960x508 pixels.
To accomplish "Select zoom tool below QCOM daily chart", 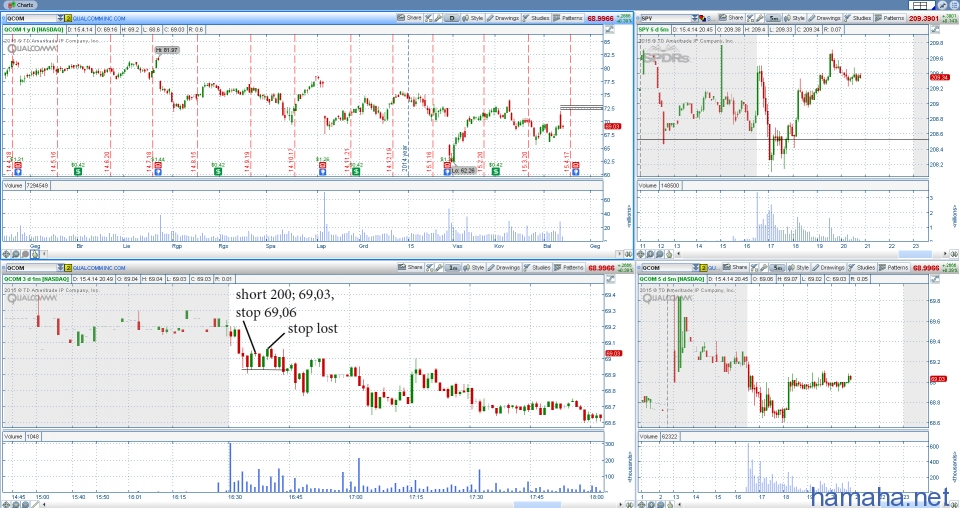I will 16,254.
